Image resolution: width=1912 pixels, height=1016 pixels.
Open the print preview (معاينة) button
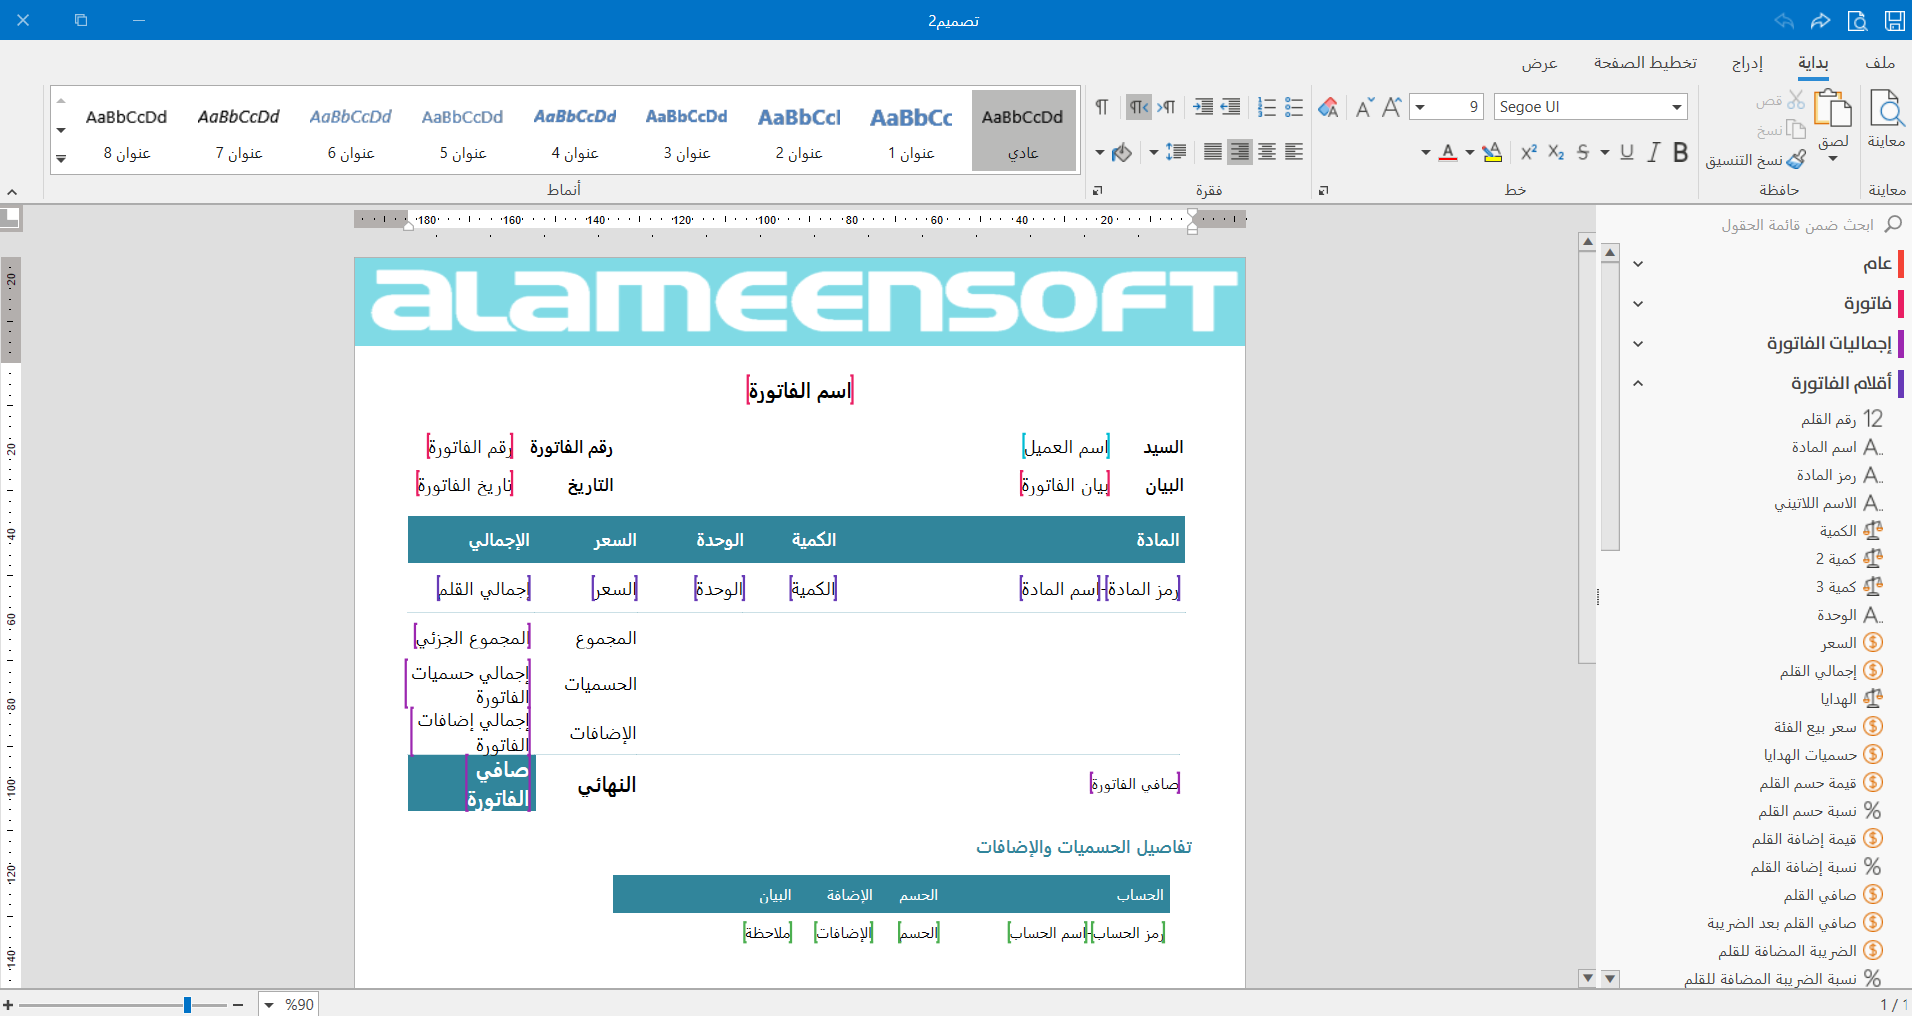pyautogui.click(x=1886, y=120)
